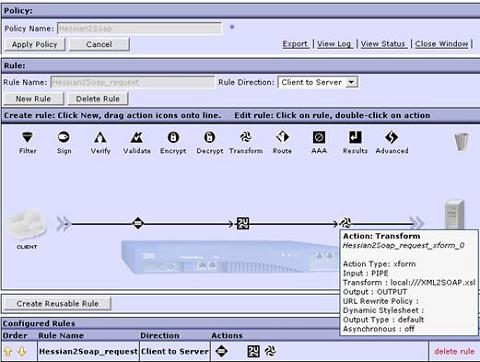Click the Order column header
480x362 pixels.
[15, 336]
